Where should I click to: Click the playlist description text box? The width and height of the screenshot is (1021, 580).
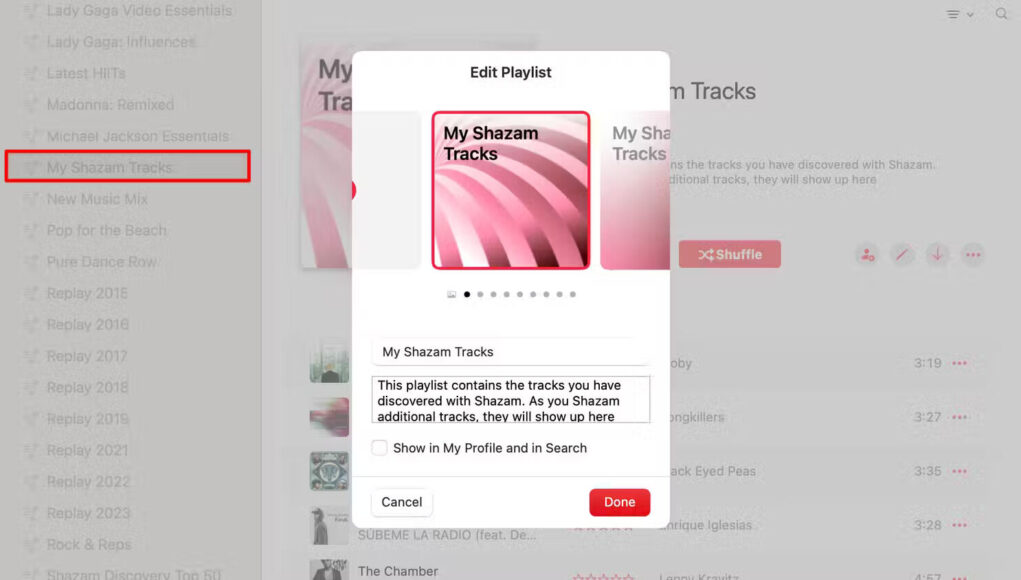(510, 400)
